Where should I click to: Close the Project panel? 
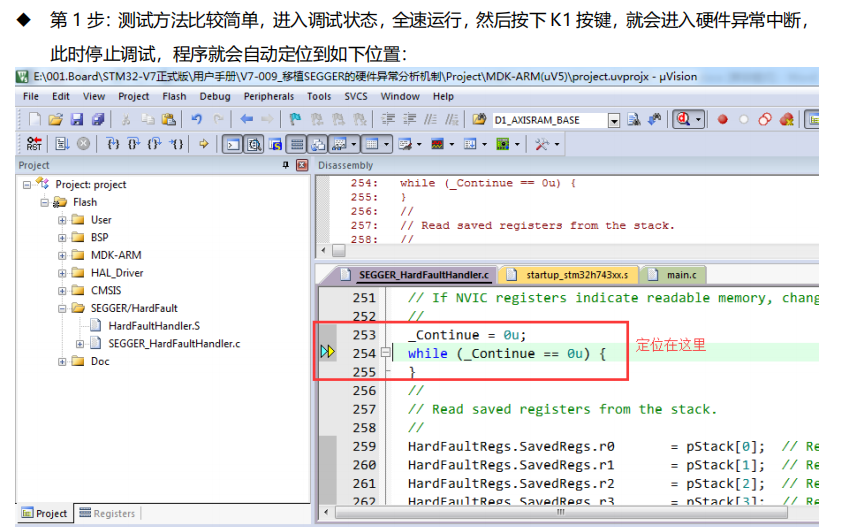pyautogui.click(x=302, y=165)
